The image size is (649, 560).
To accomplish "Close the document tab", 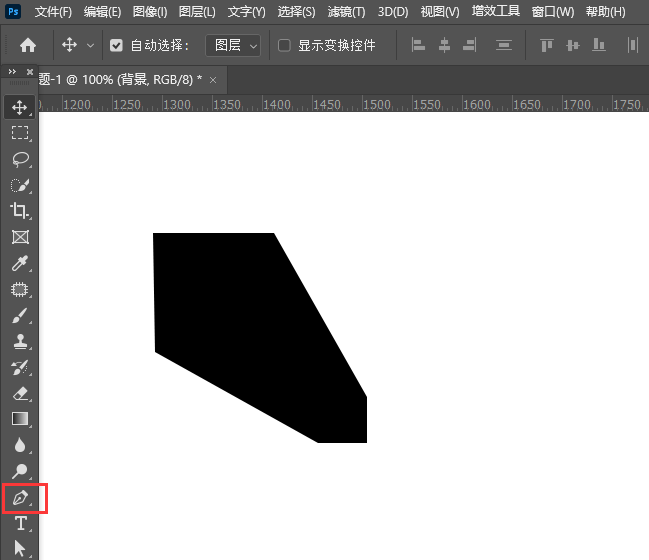I will tap(214, 79).
